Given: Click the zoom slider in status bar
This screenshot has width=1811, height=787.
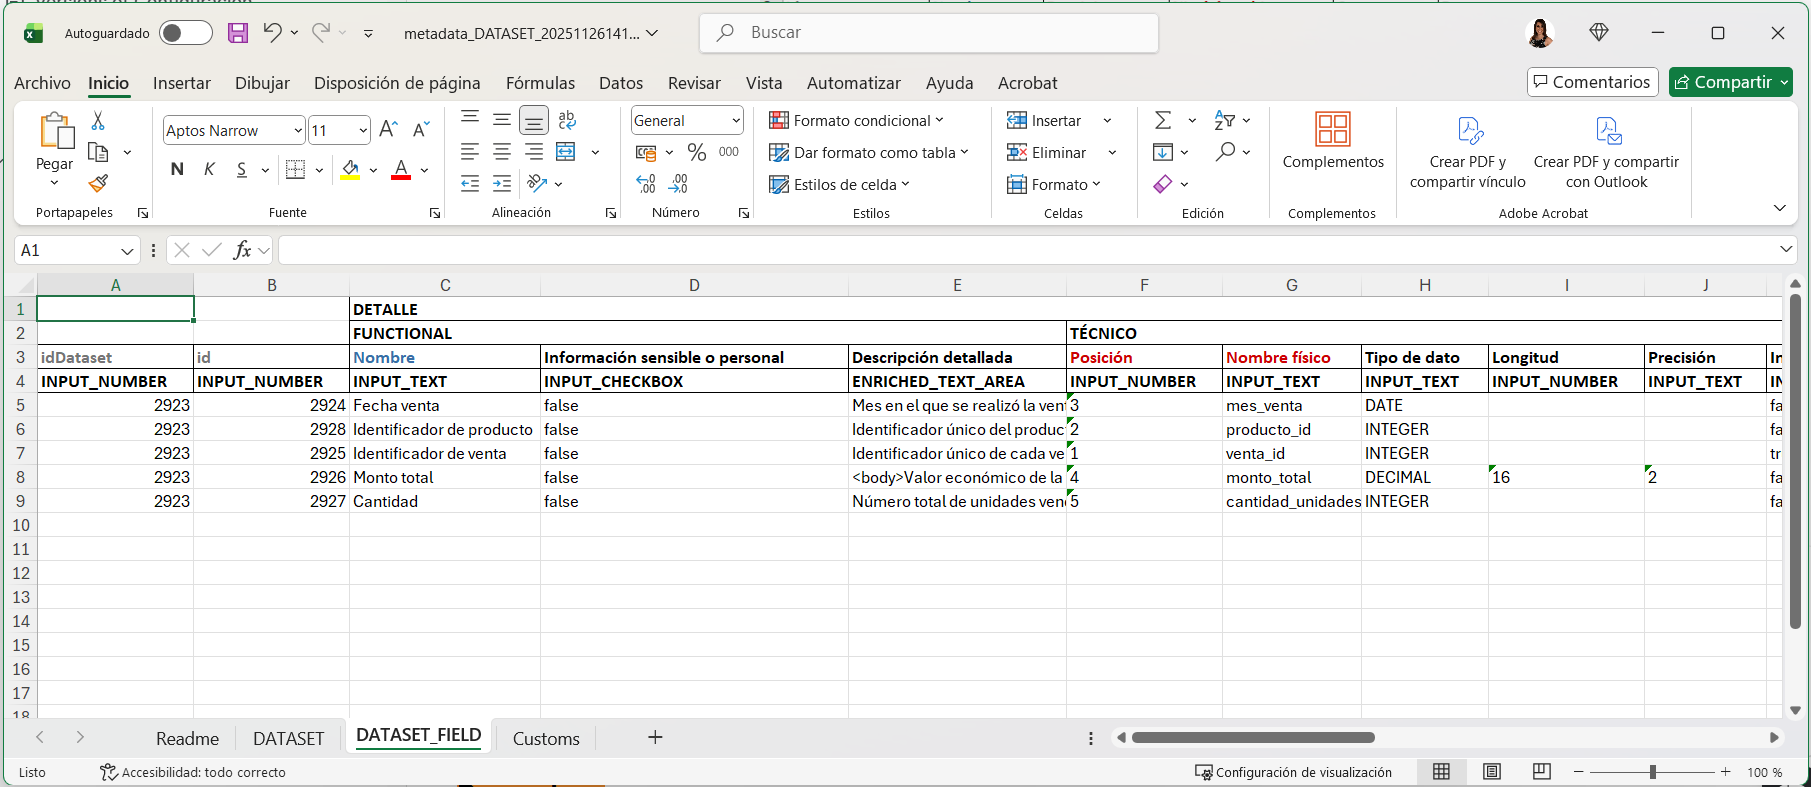Looking at the screenshot, I should 1652,771.
